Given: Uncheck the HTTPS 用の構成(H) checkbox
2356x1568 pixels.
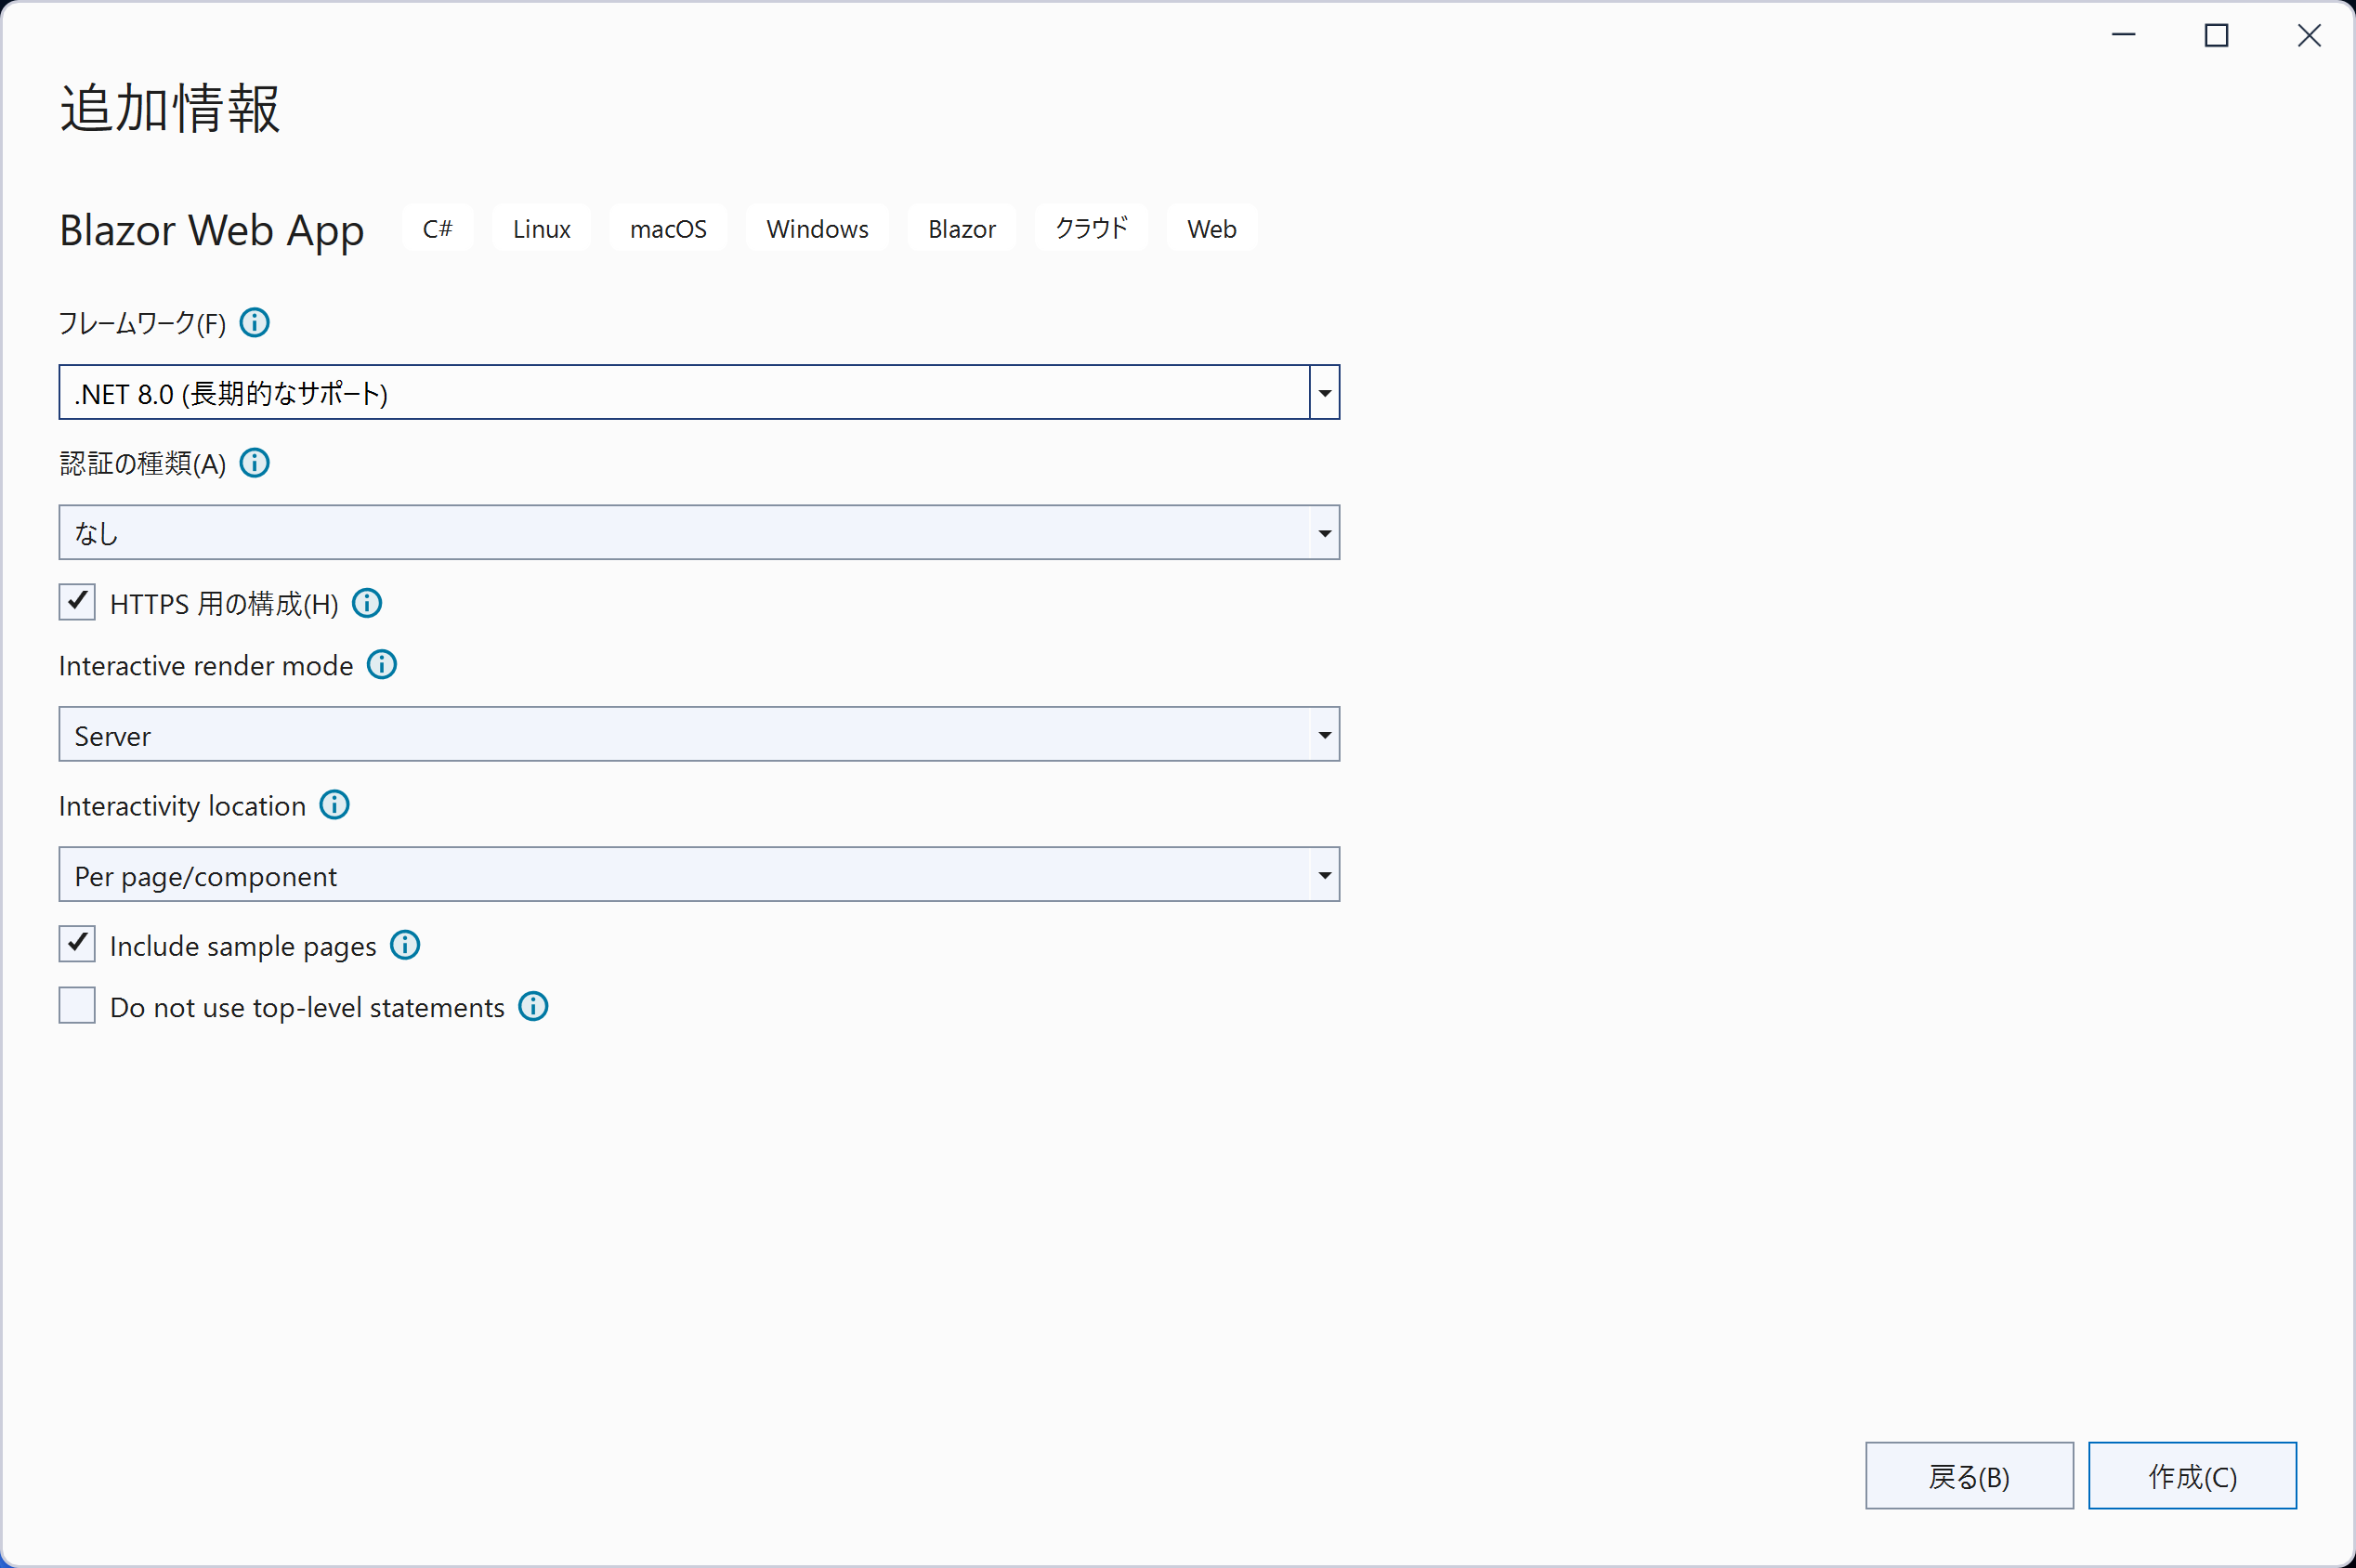Looking at the screenshot, I should point(77,602).
